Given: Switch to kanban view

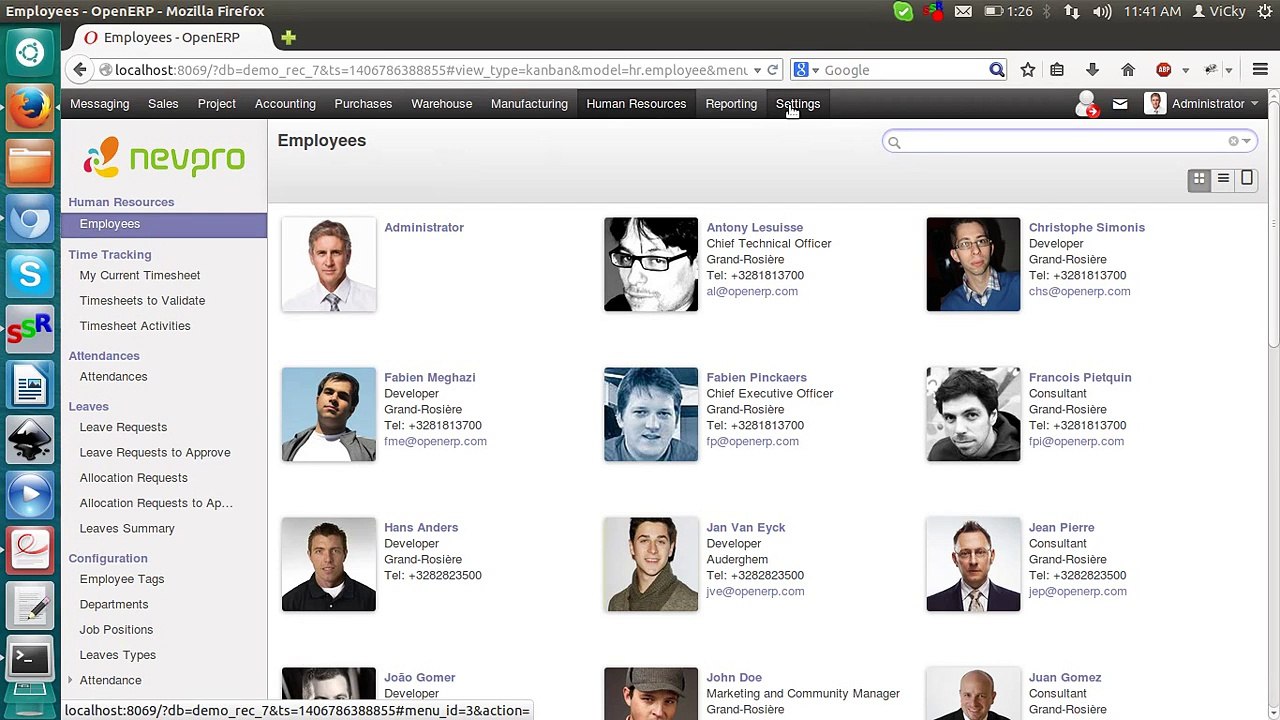Looking at the screenshot, I should (x=1199, y=179).
